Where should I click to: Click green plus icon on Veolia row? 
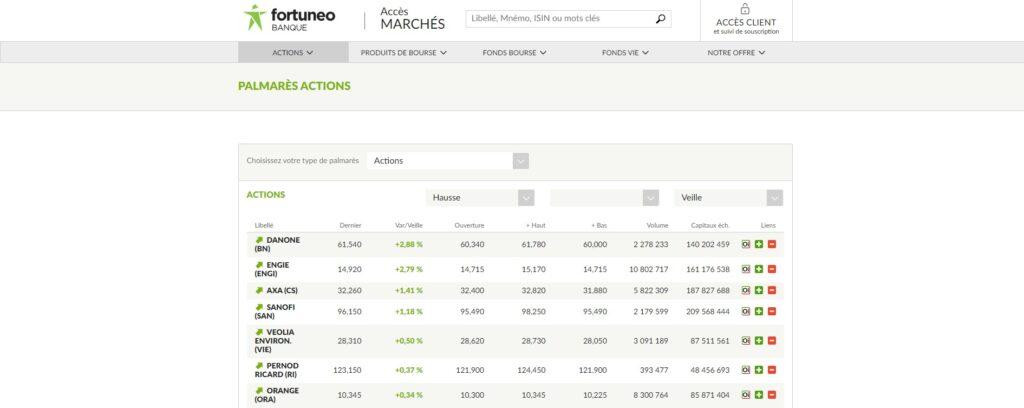pos(759,341)
